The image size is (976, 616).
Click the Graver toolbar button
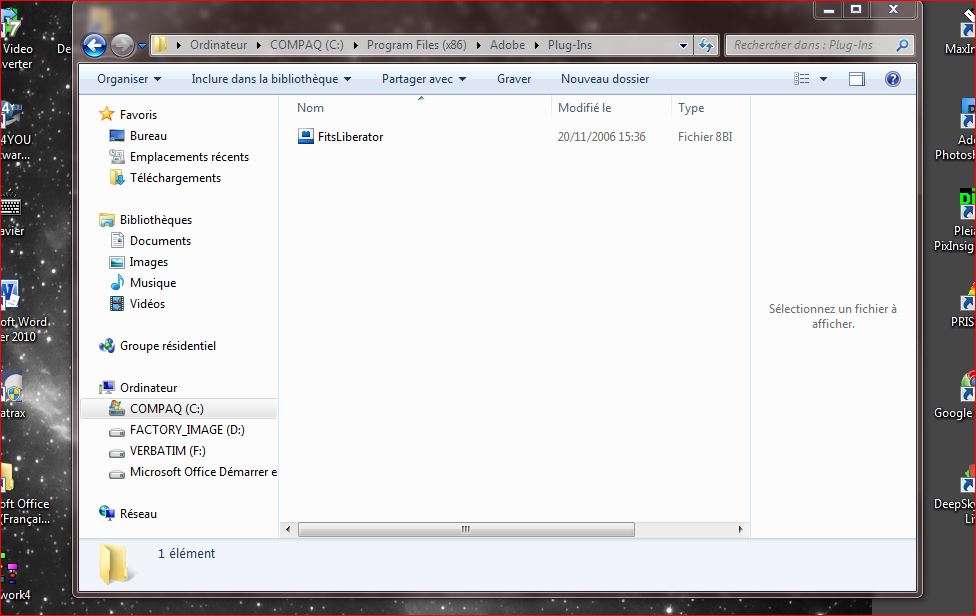click(514, 79)
